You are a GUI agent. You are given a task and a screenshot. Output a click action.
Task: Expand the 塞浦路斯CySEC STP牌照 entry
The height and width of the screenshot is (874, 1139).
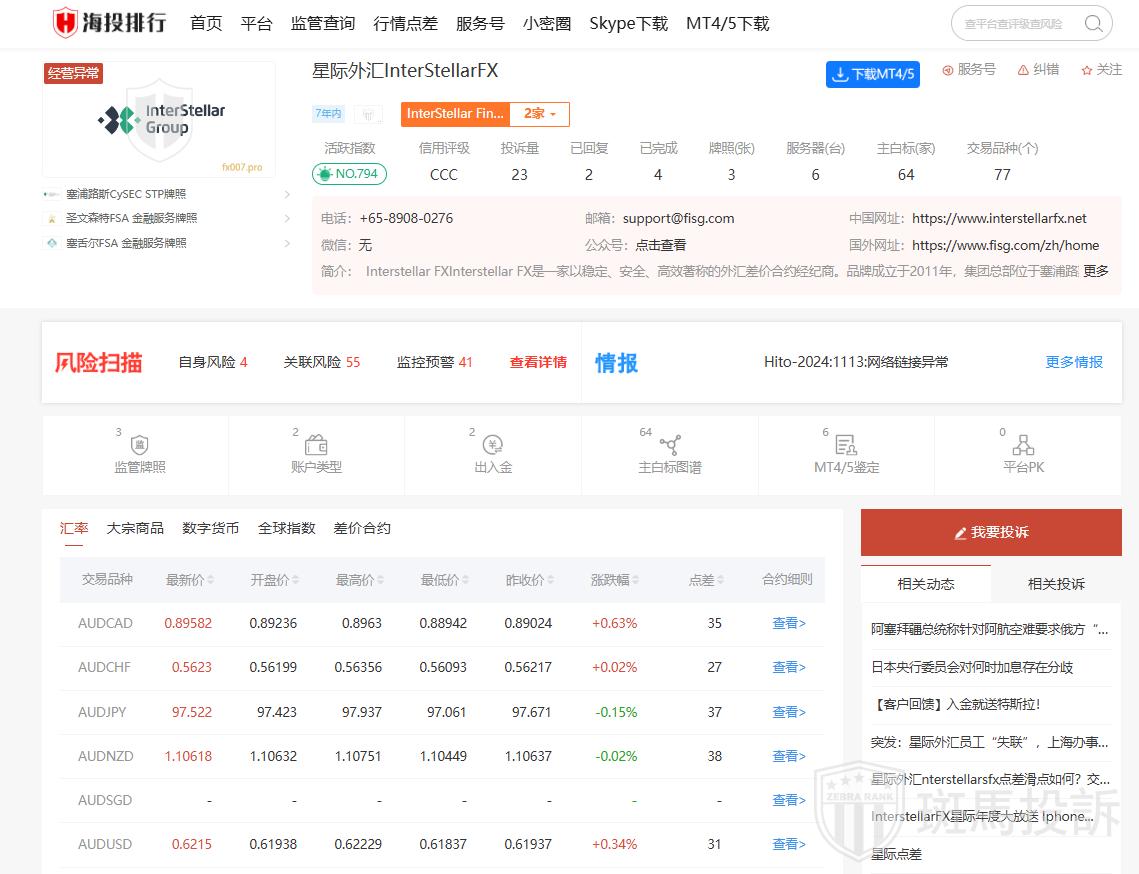[287, 194]
